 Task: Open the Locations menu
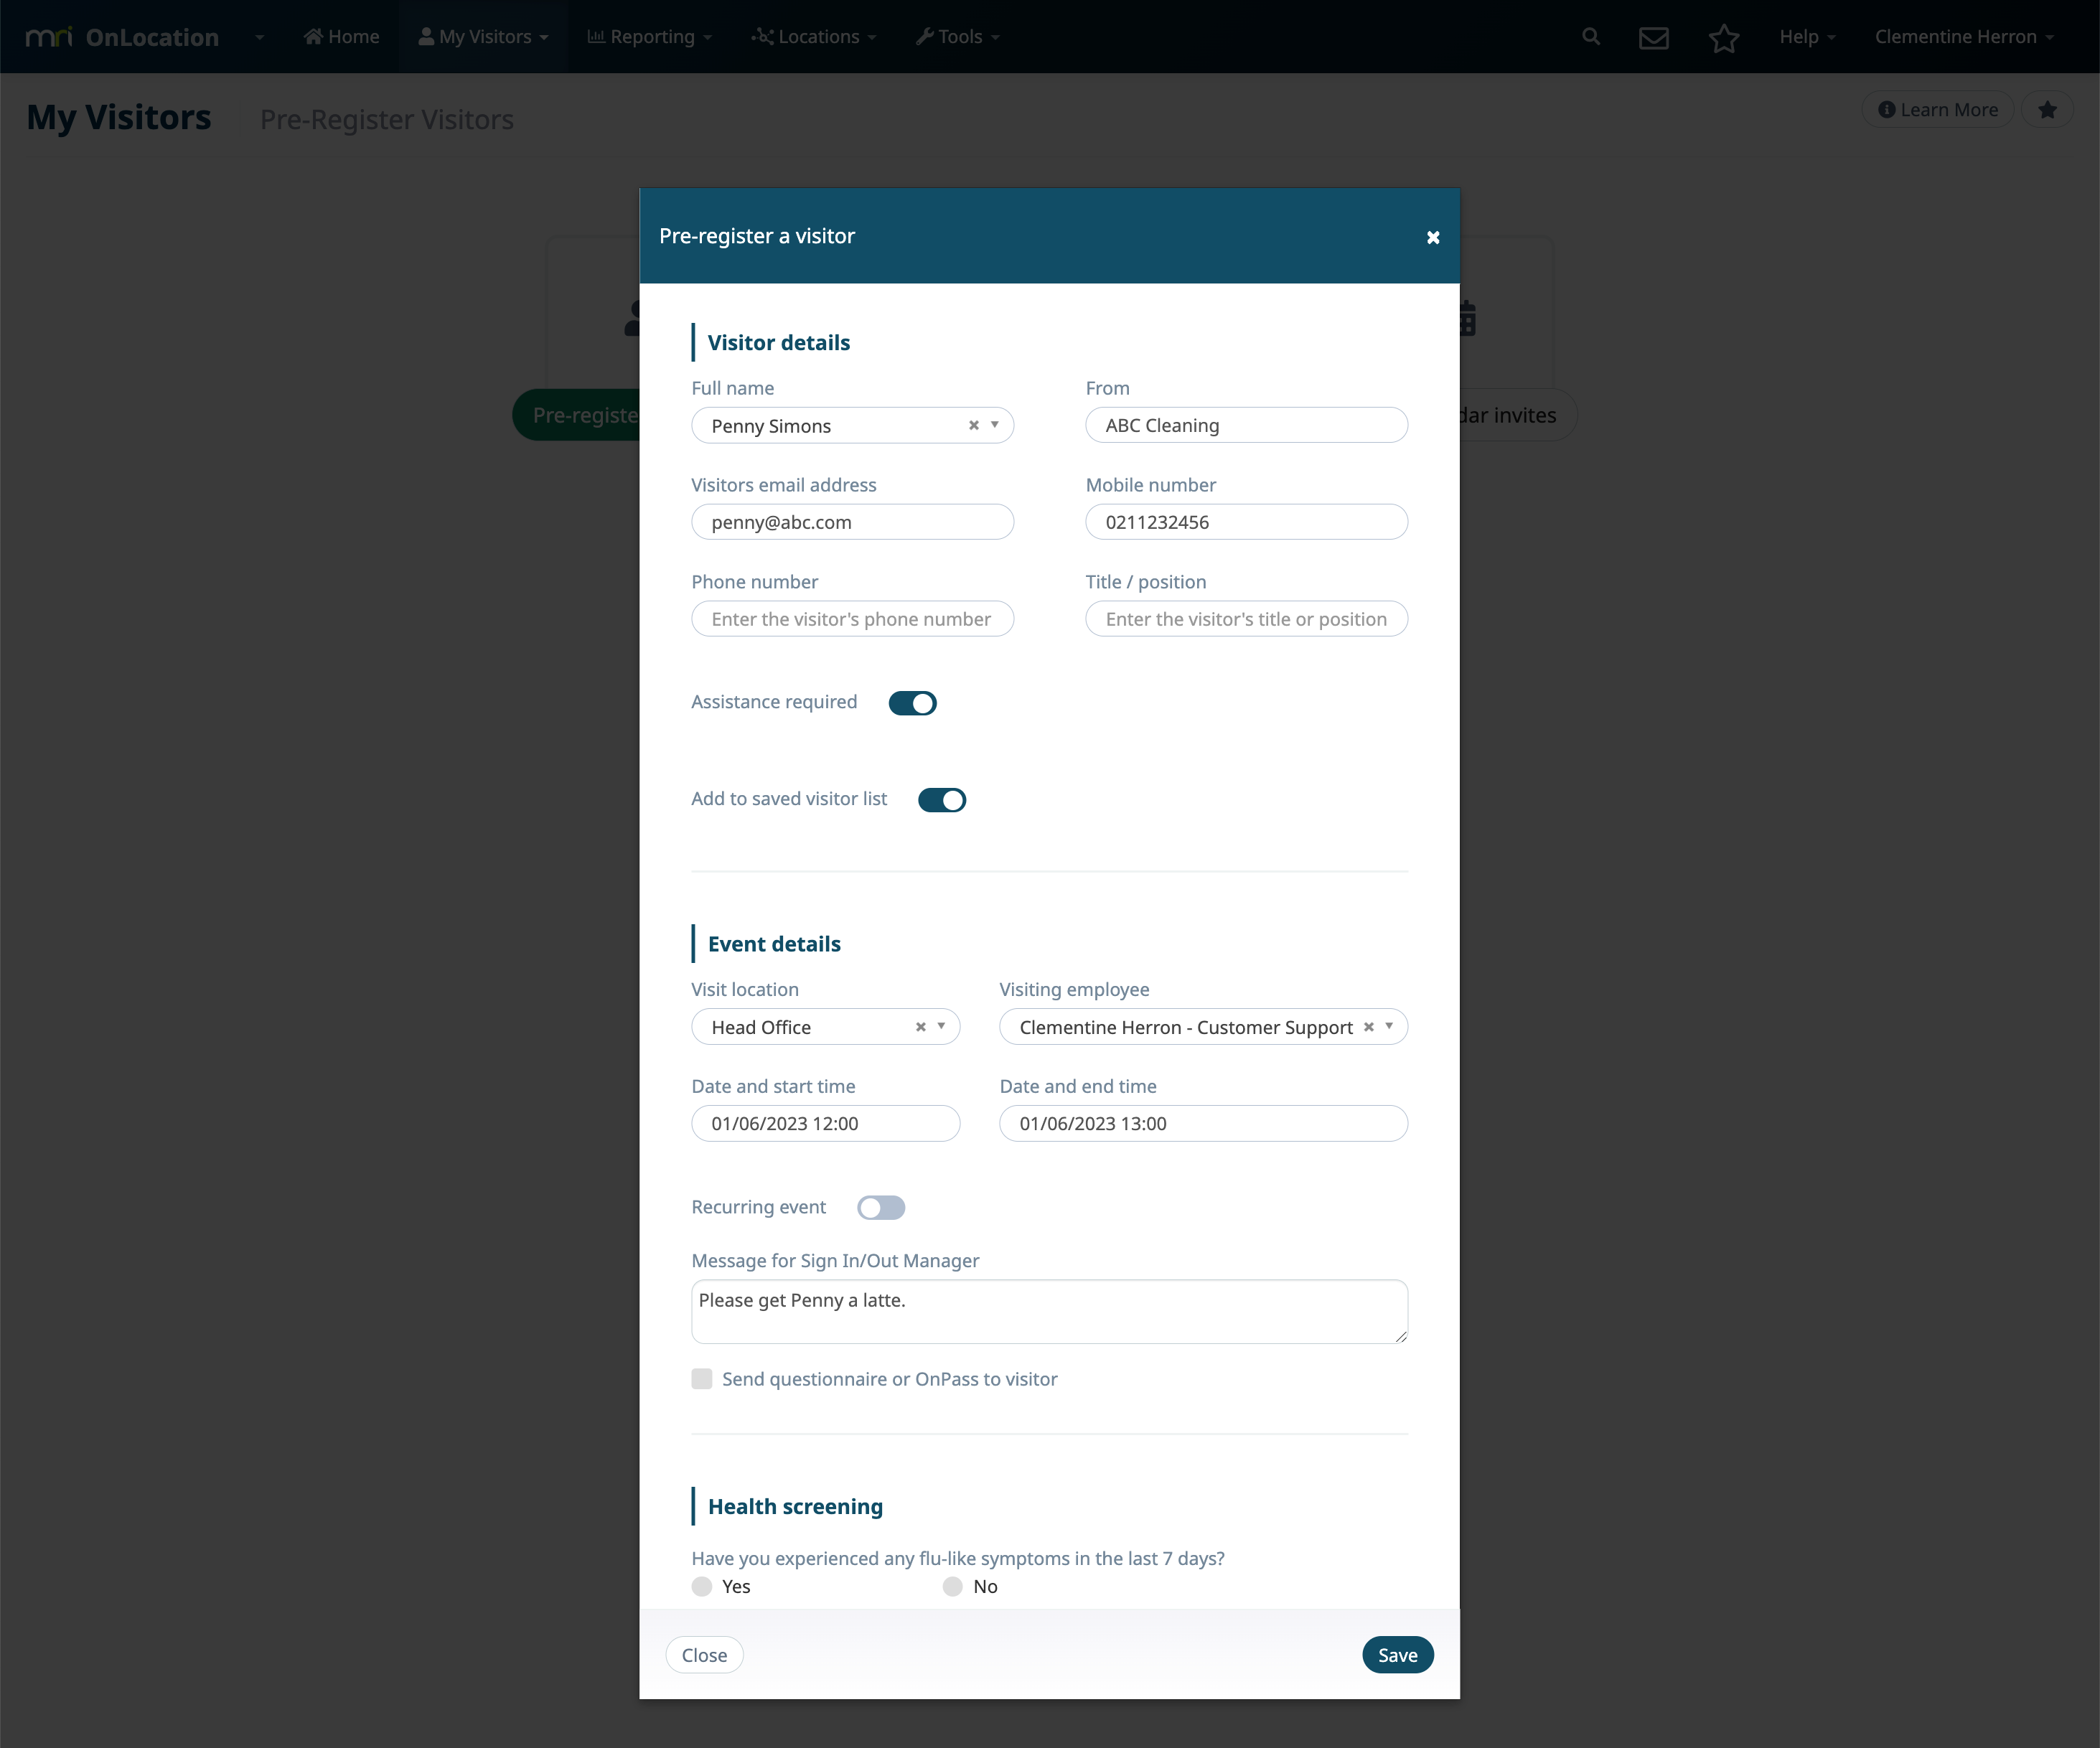814,37
